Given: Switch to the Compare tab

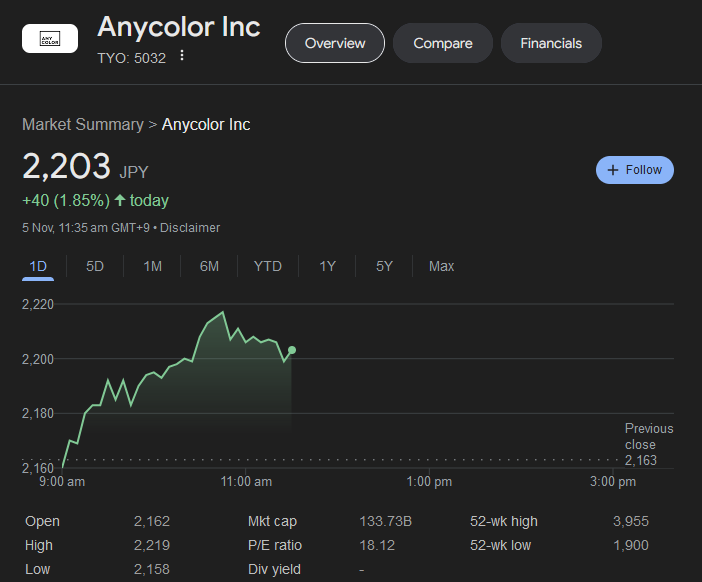Looking at the screenshot, I should [443, 43].
